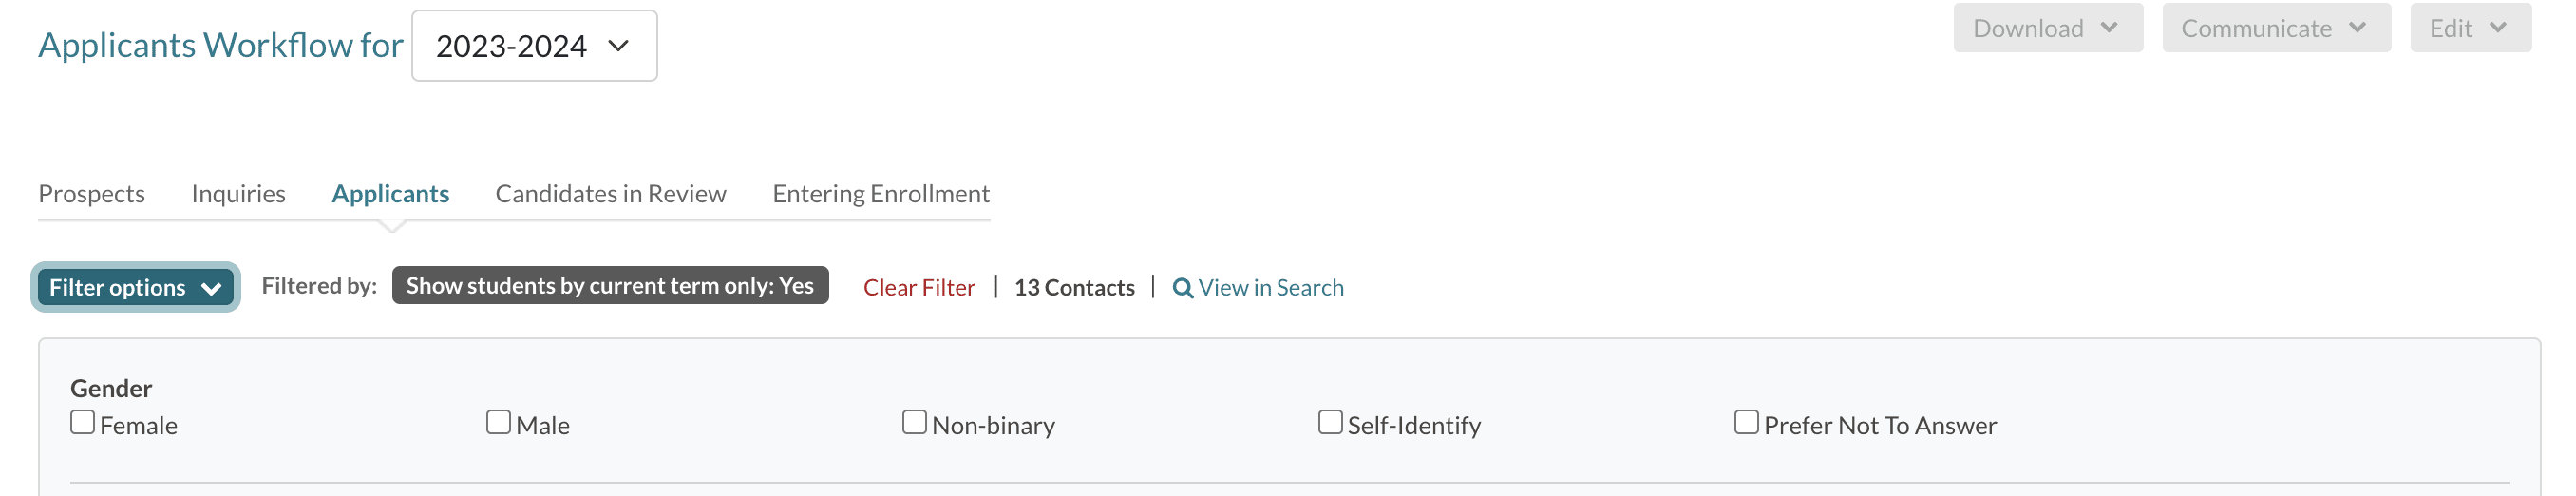Click the Clear Filter link
Image resolution: width=2576 pixels, height=496 pixels.
(x=918, y=288)
